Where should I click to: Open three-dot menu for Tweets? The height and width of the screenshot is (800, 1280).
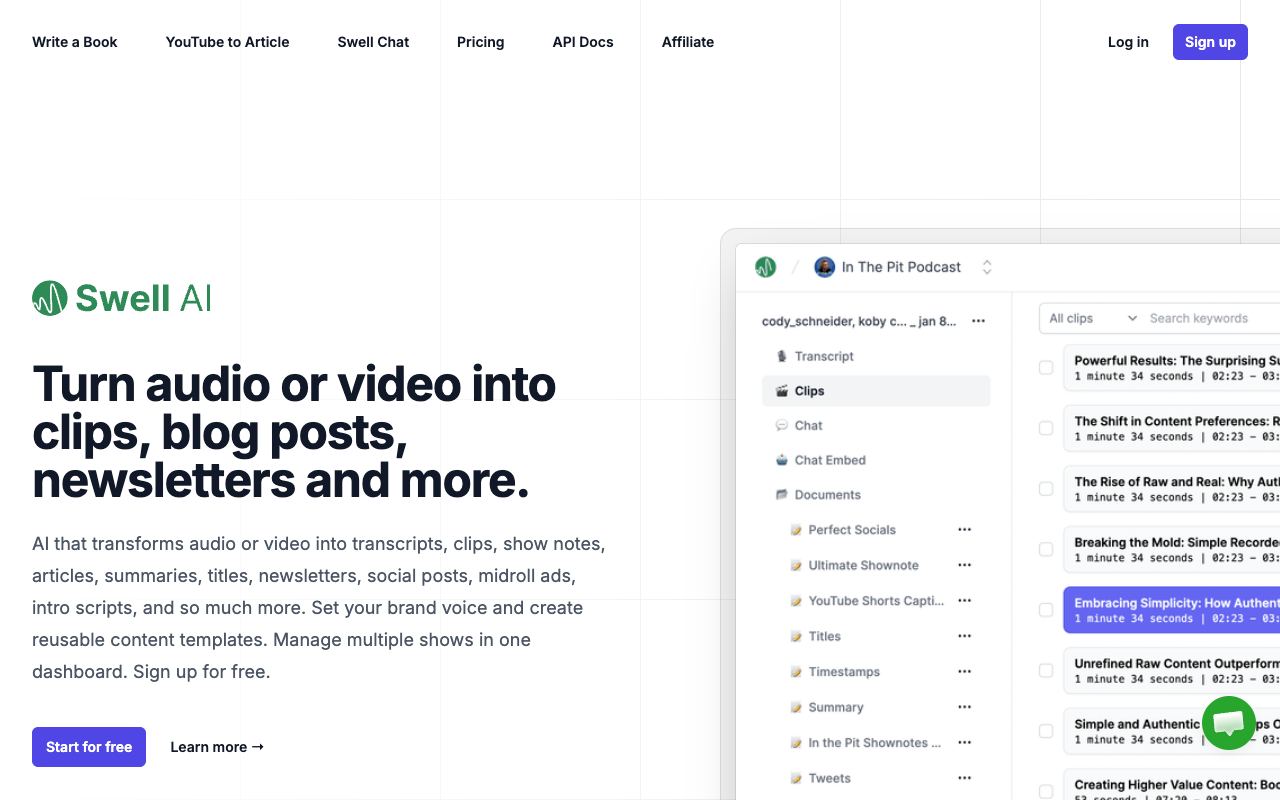point(965,778)
